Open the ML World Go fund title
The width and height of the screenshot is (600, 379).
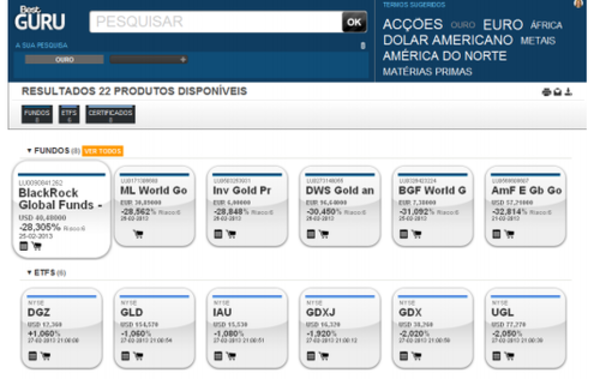tap(154, 190)
